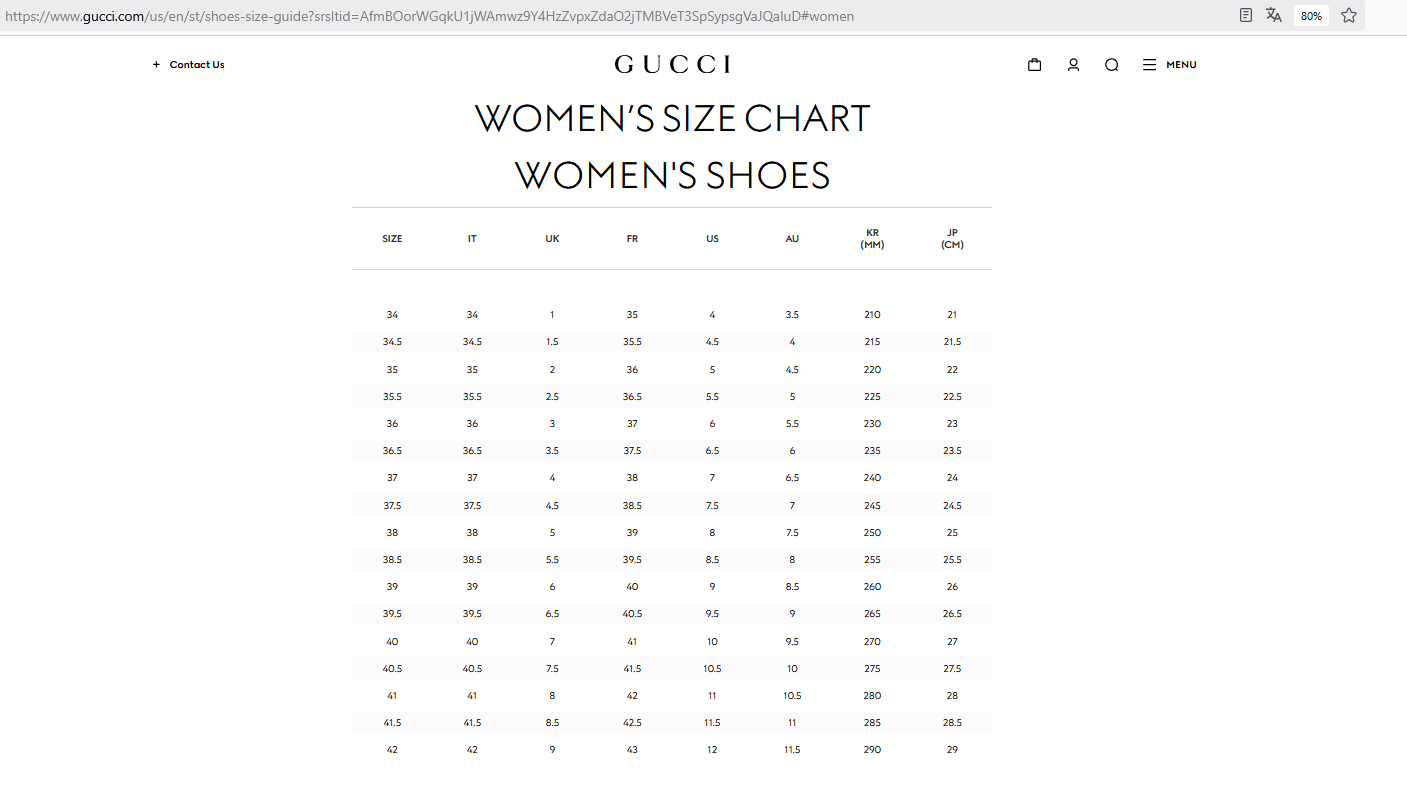
Task: Select the KR value 210
Action: click(872, 315)
